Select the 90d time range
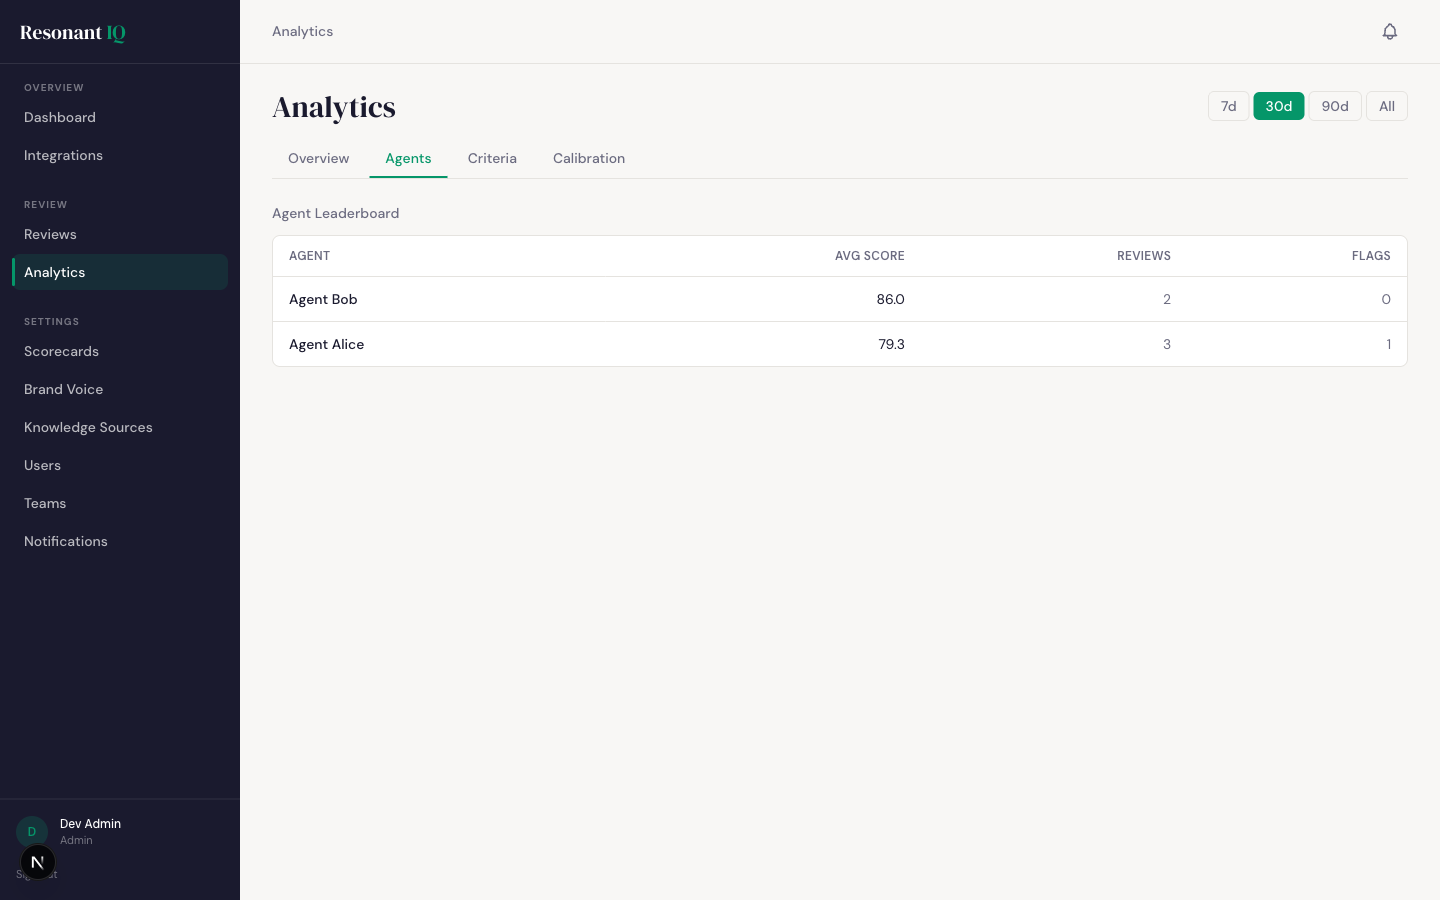Image resolution: width=1440 pixels, height=900 pixels. (1334, 106)
